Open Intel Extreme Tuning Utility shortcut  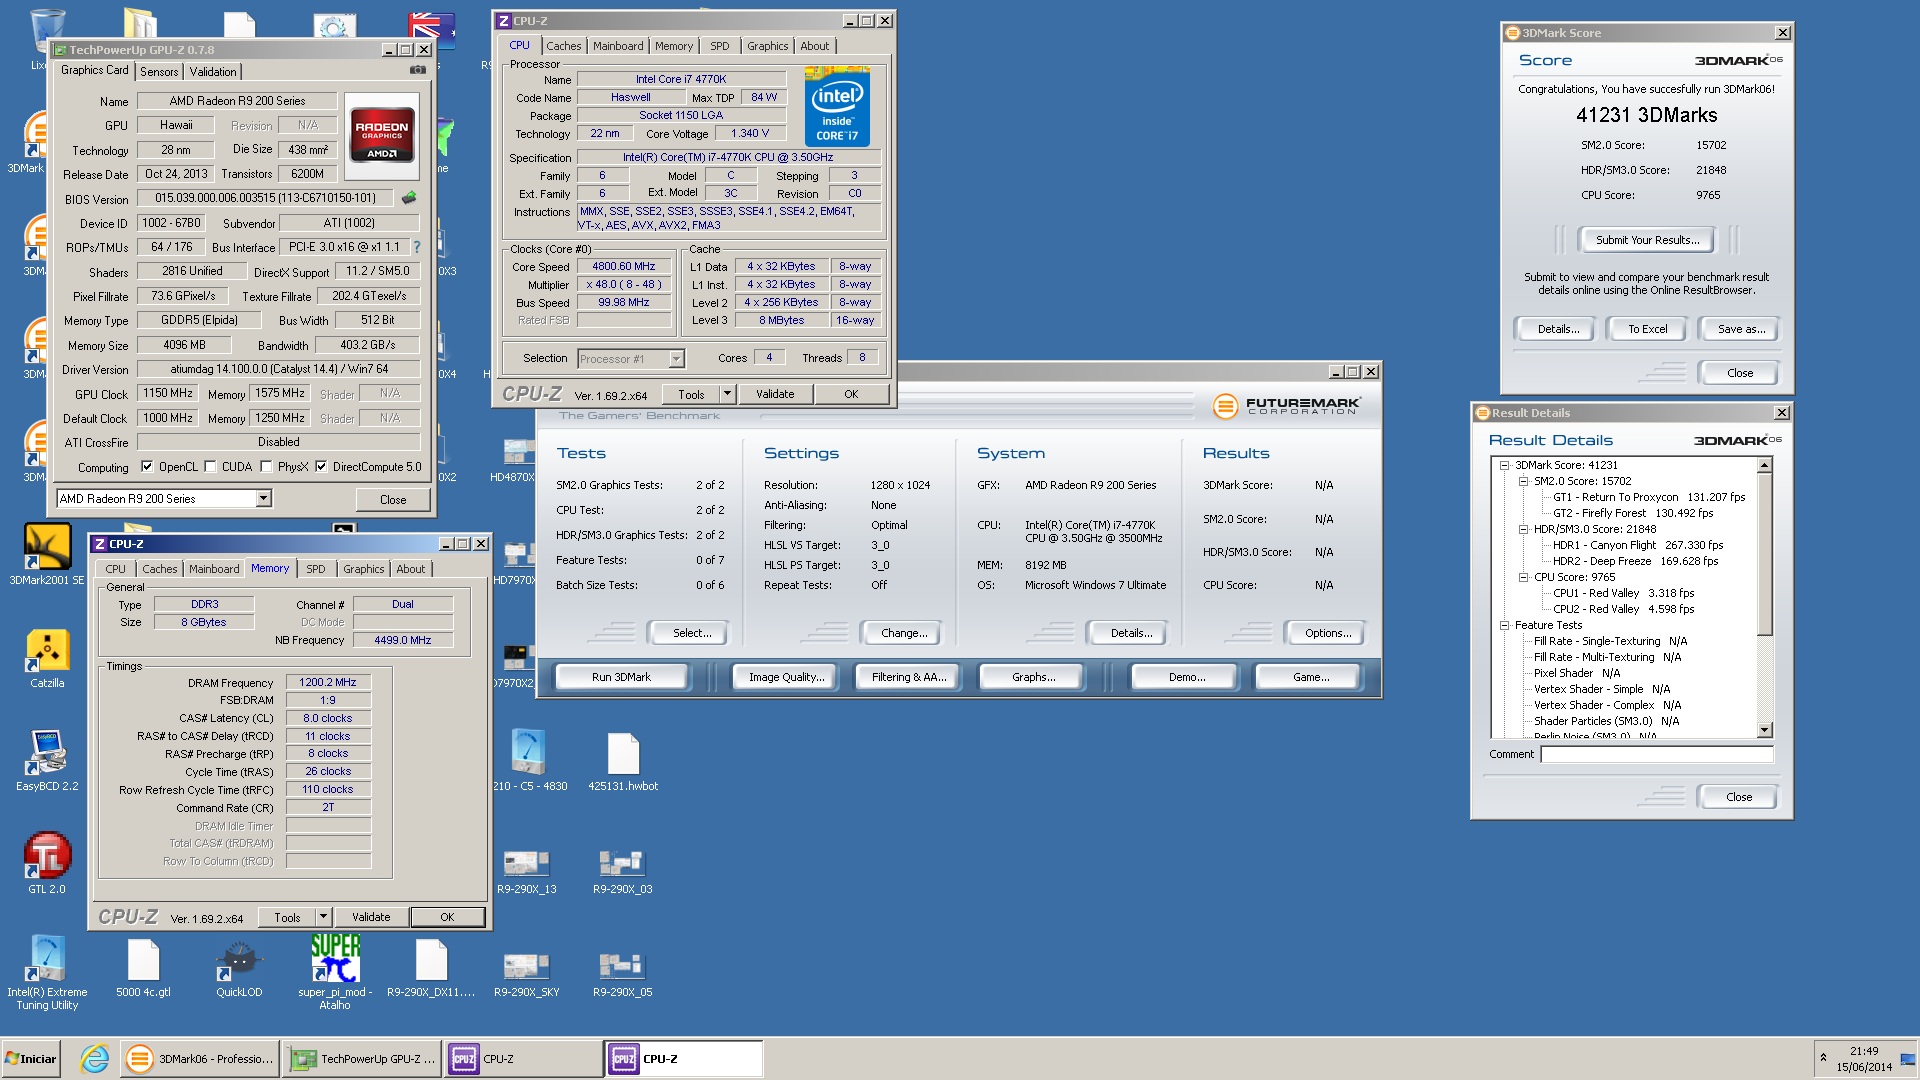tap(47, 973)
